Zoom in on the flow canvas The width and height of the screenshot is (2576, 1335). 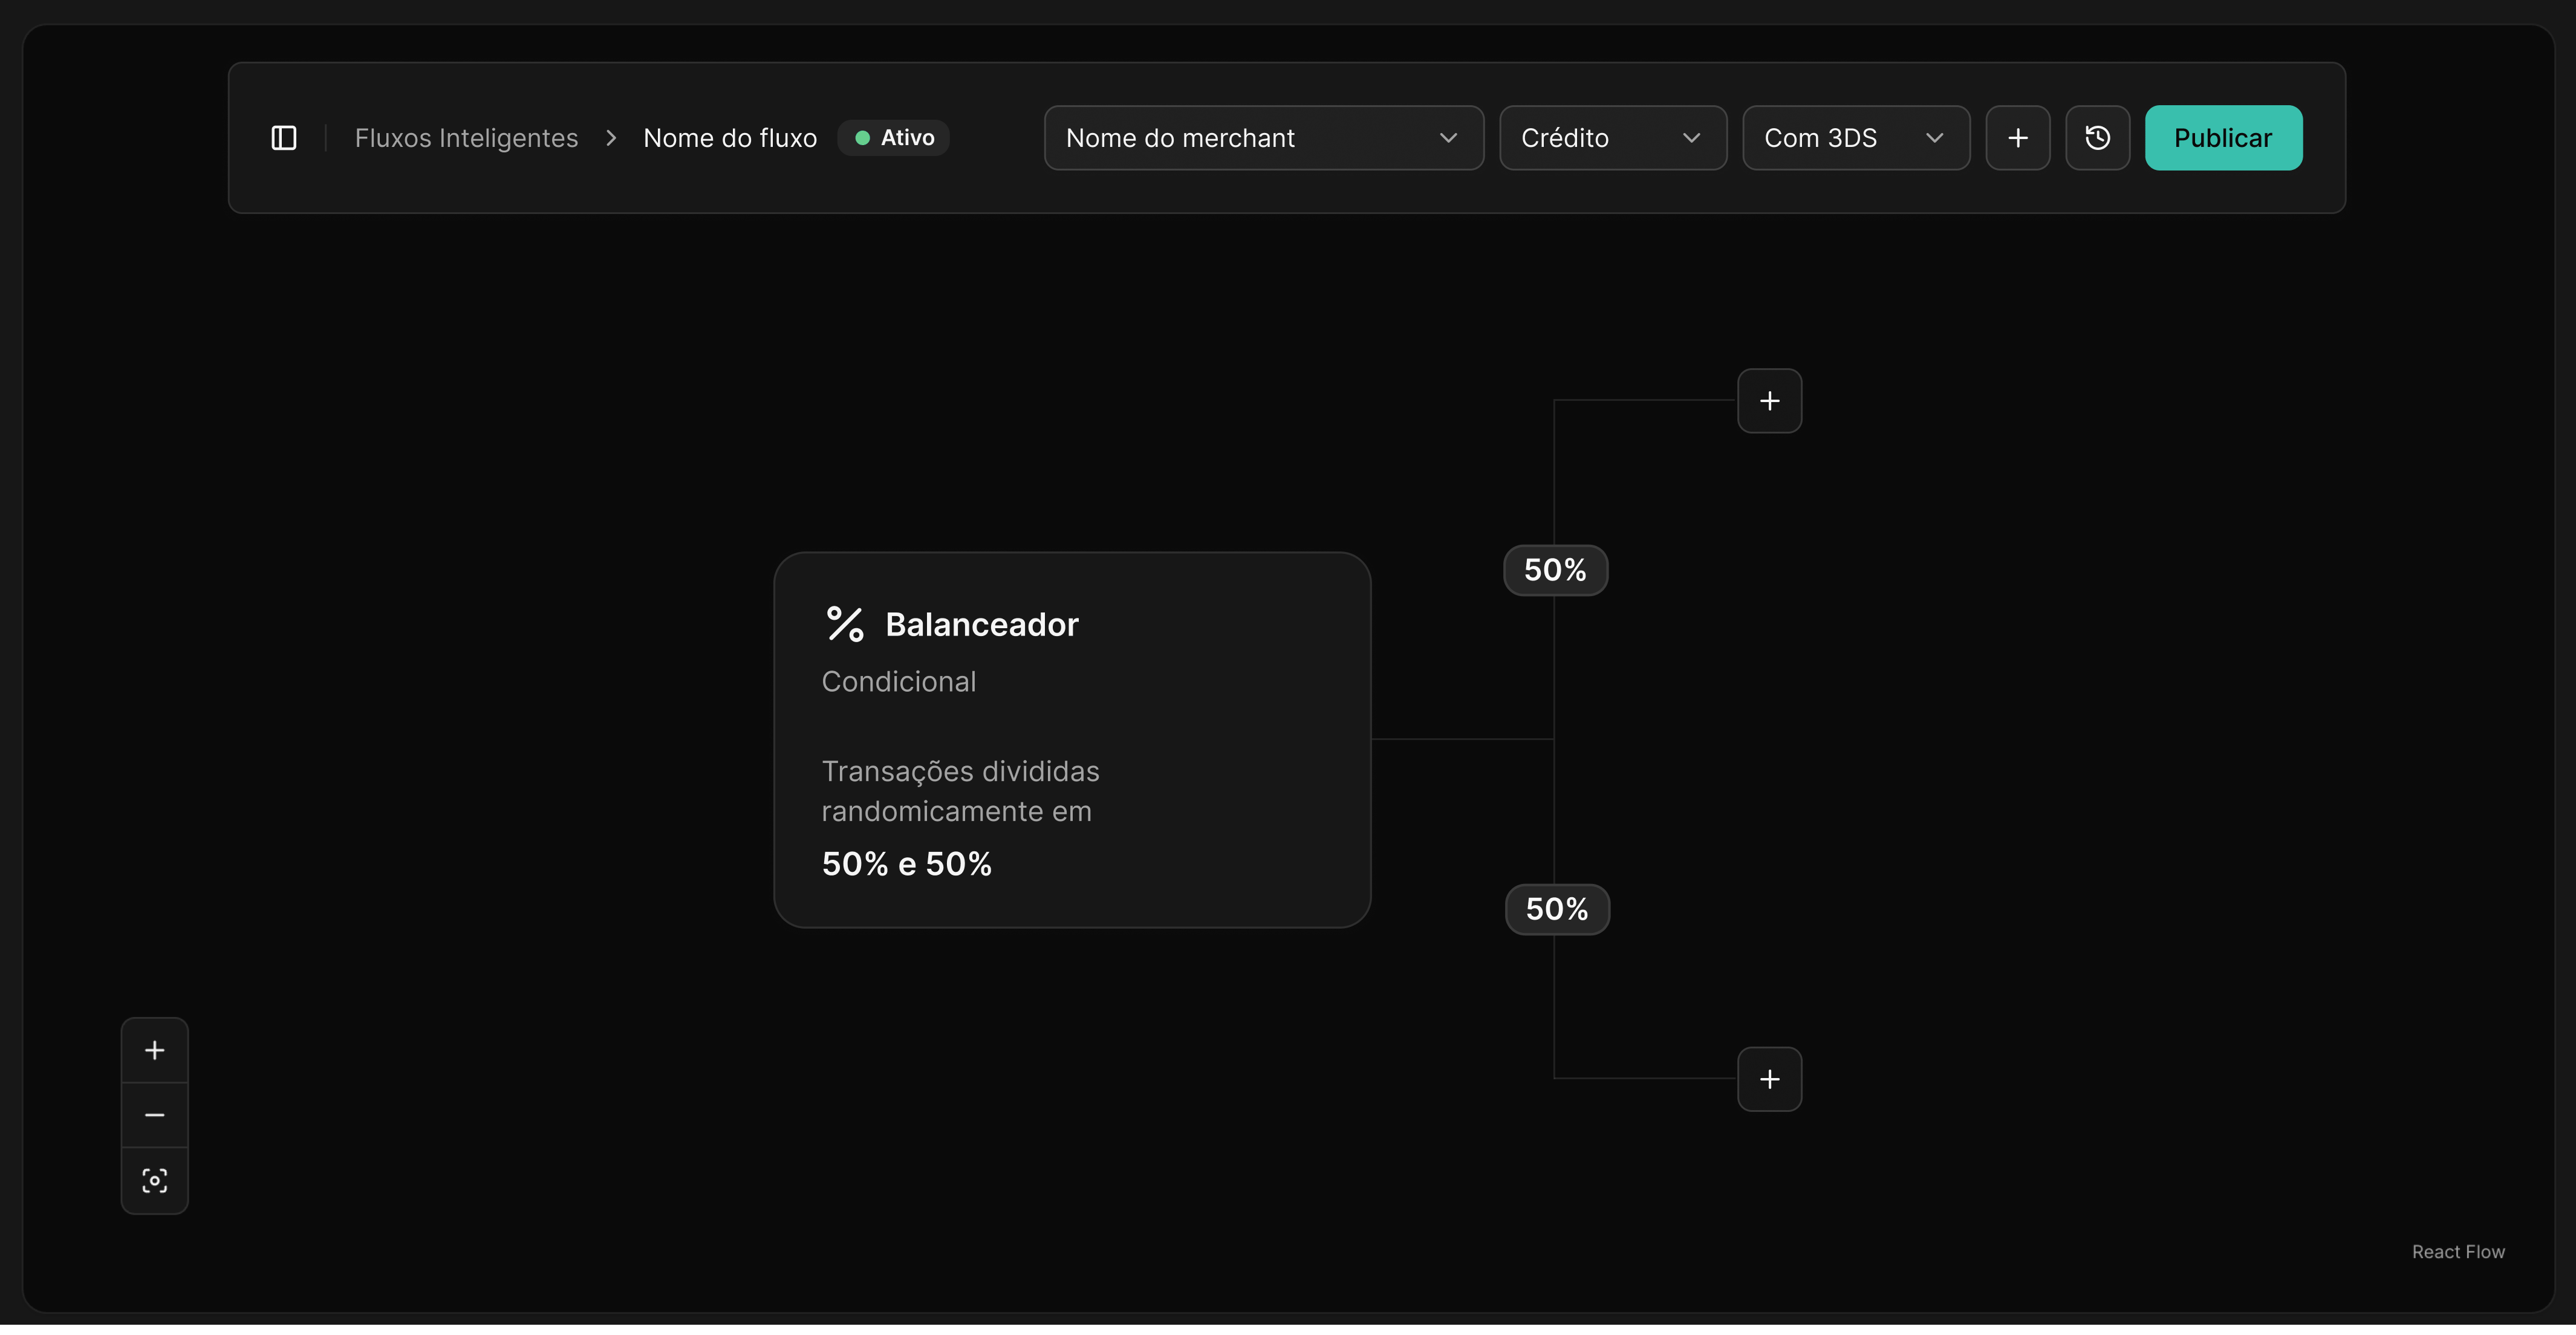[155, 1050]
